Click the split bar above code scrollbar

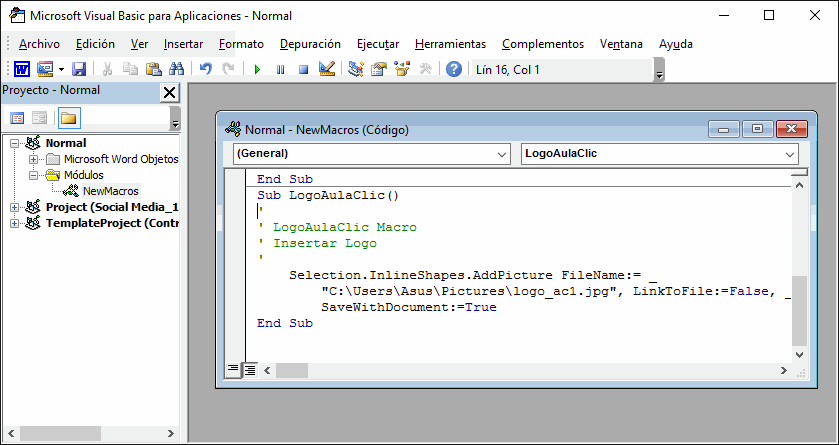point(799,172)
